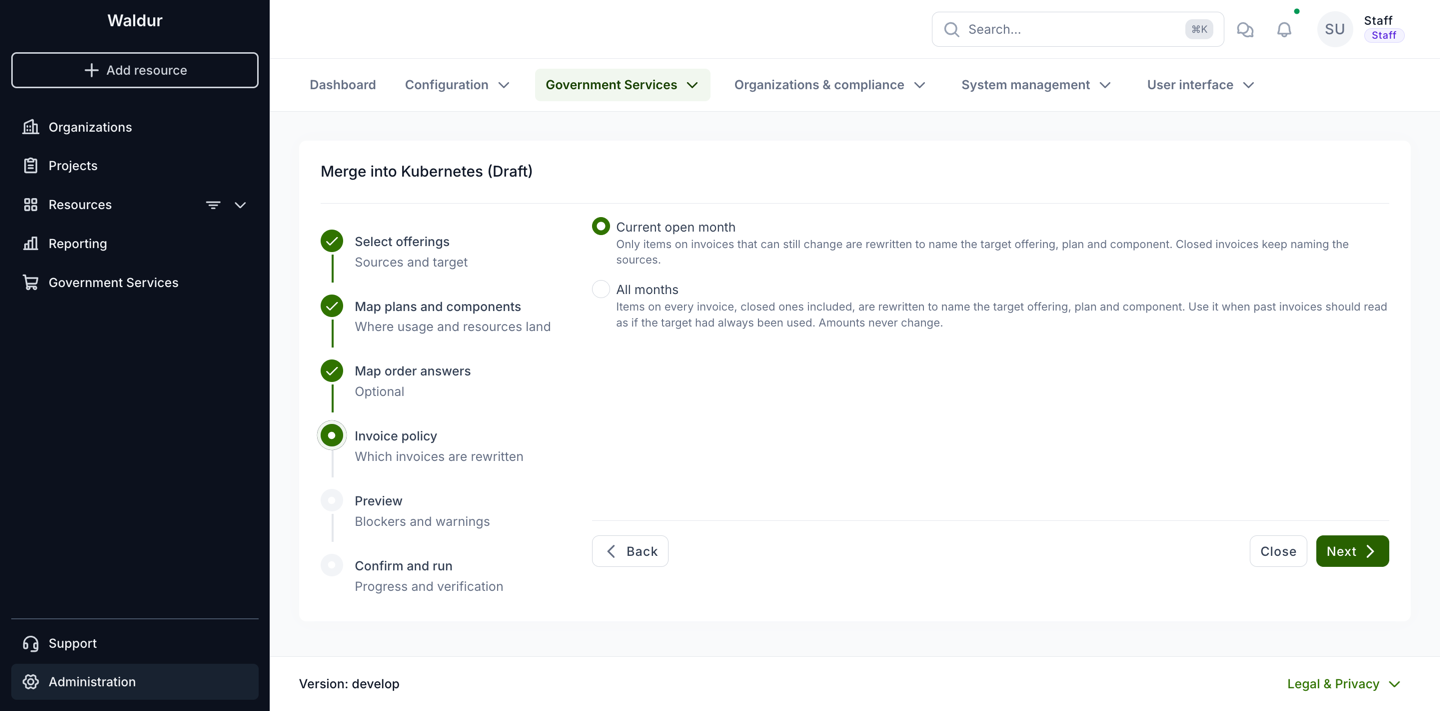This screenshot has height=711, width=1440.
Task: Expand the Resources sidebar chevron
Action: point(240,205)
